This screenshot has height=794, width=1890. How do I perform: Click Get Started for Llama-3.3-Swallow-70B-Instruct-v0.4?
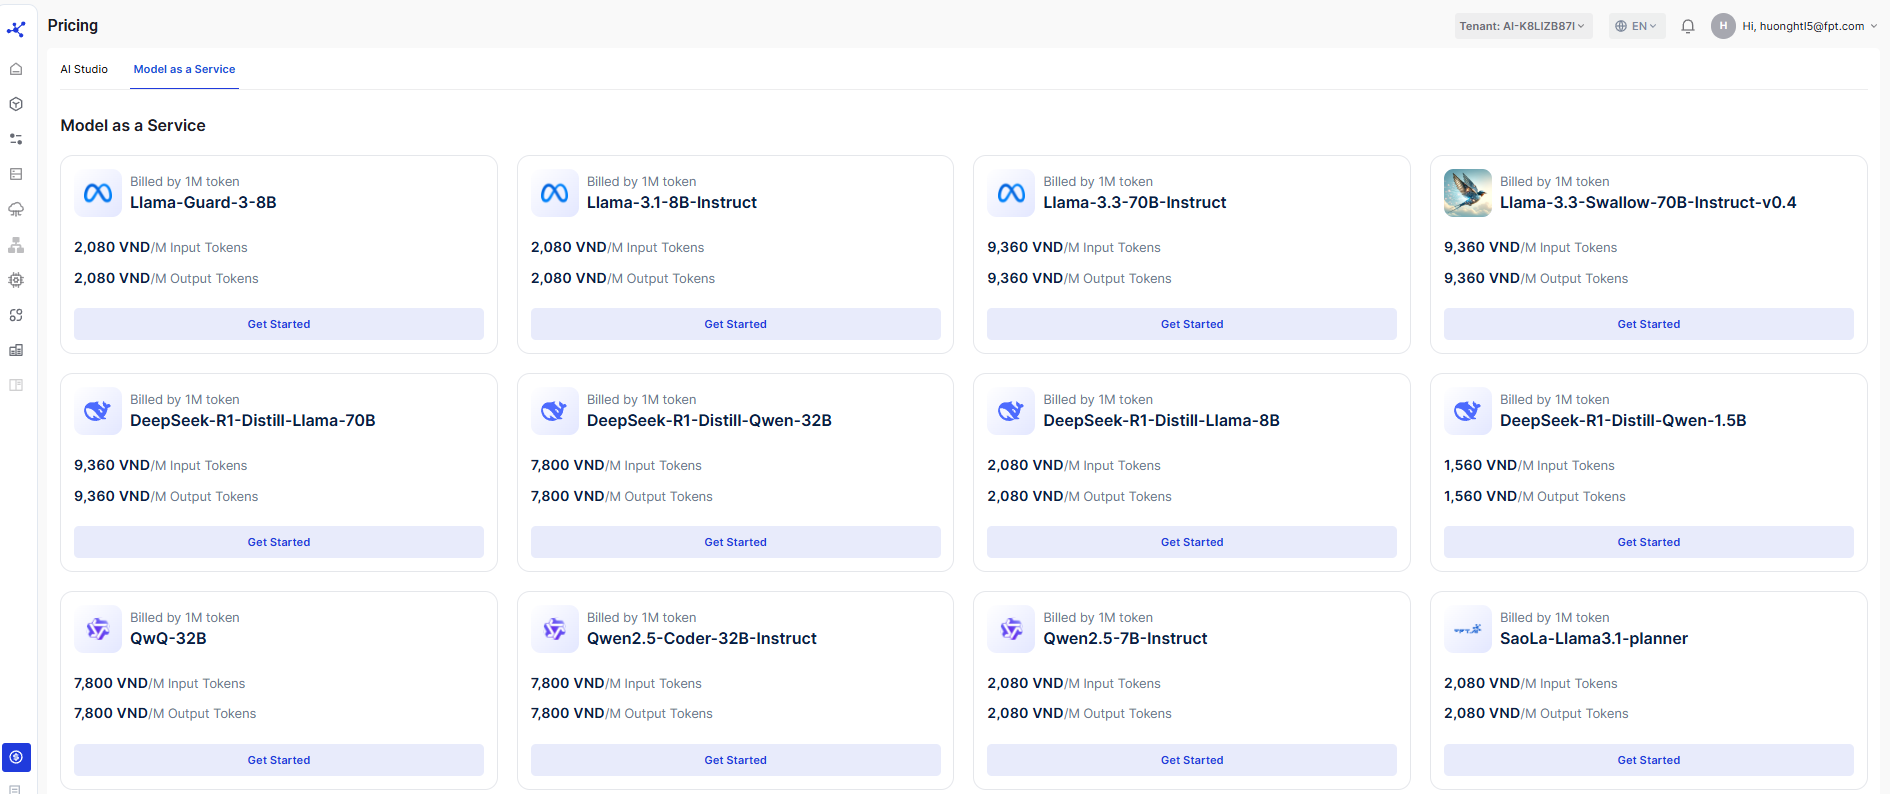[1649, 324]
